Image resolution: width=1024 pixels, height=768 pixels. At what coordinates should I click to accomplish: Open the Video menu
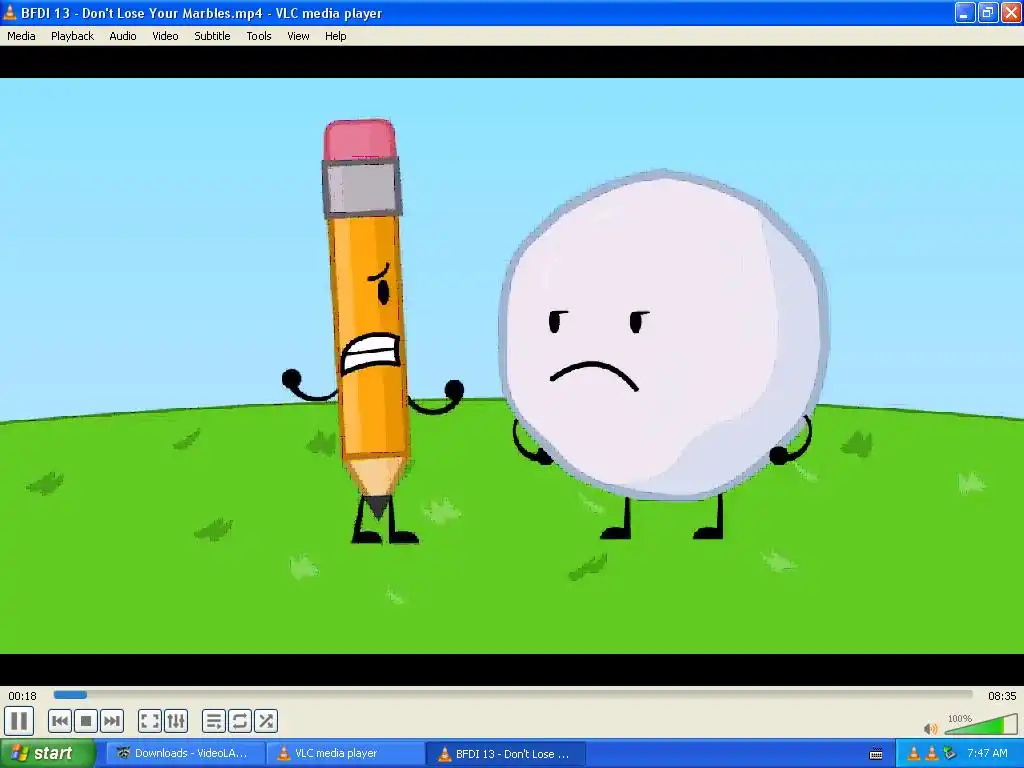(165, 36)
